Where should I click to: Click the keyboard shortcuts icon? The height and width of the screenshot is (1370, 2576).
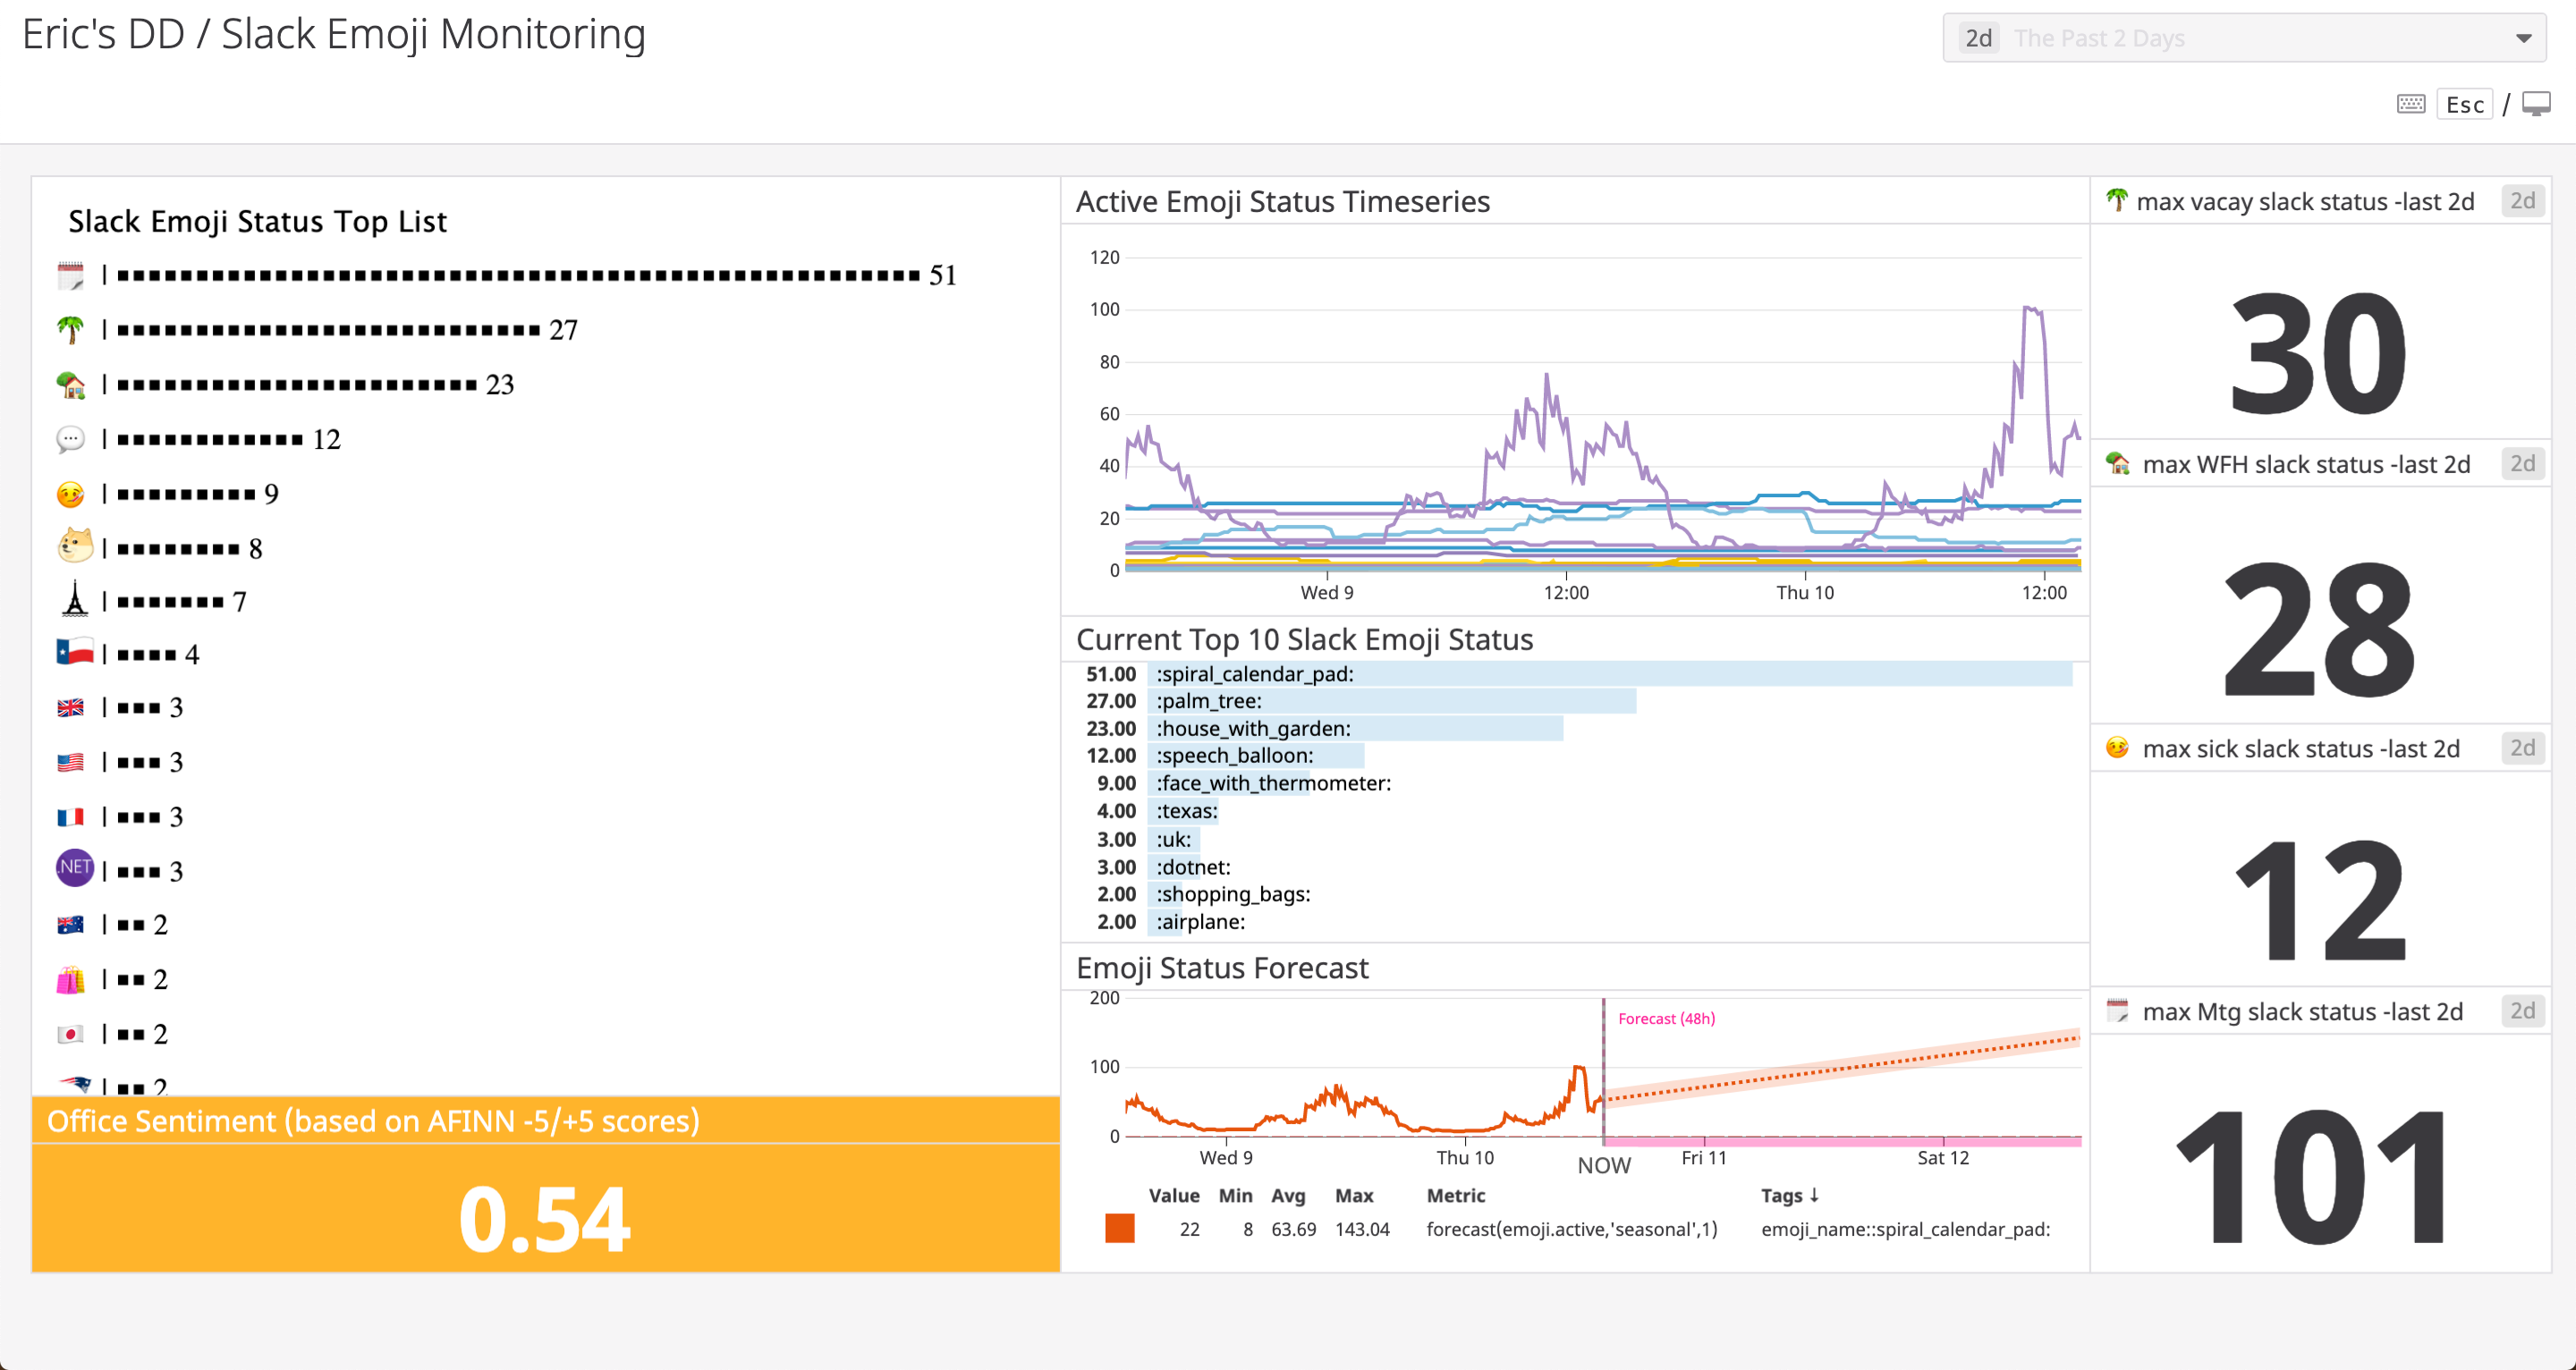(x=2411, y=104)
